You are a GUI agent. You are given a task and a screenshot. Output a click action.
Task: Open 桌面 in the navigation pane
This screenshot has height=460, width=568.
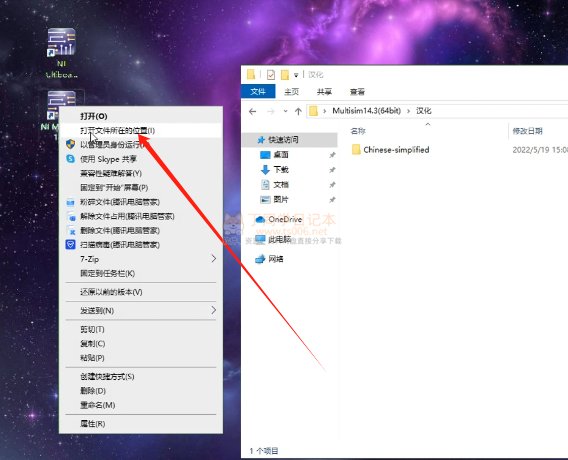point(281,155)
